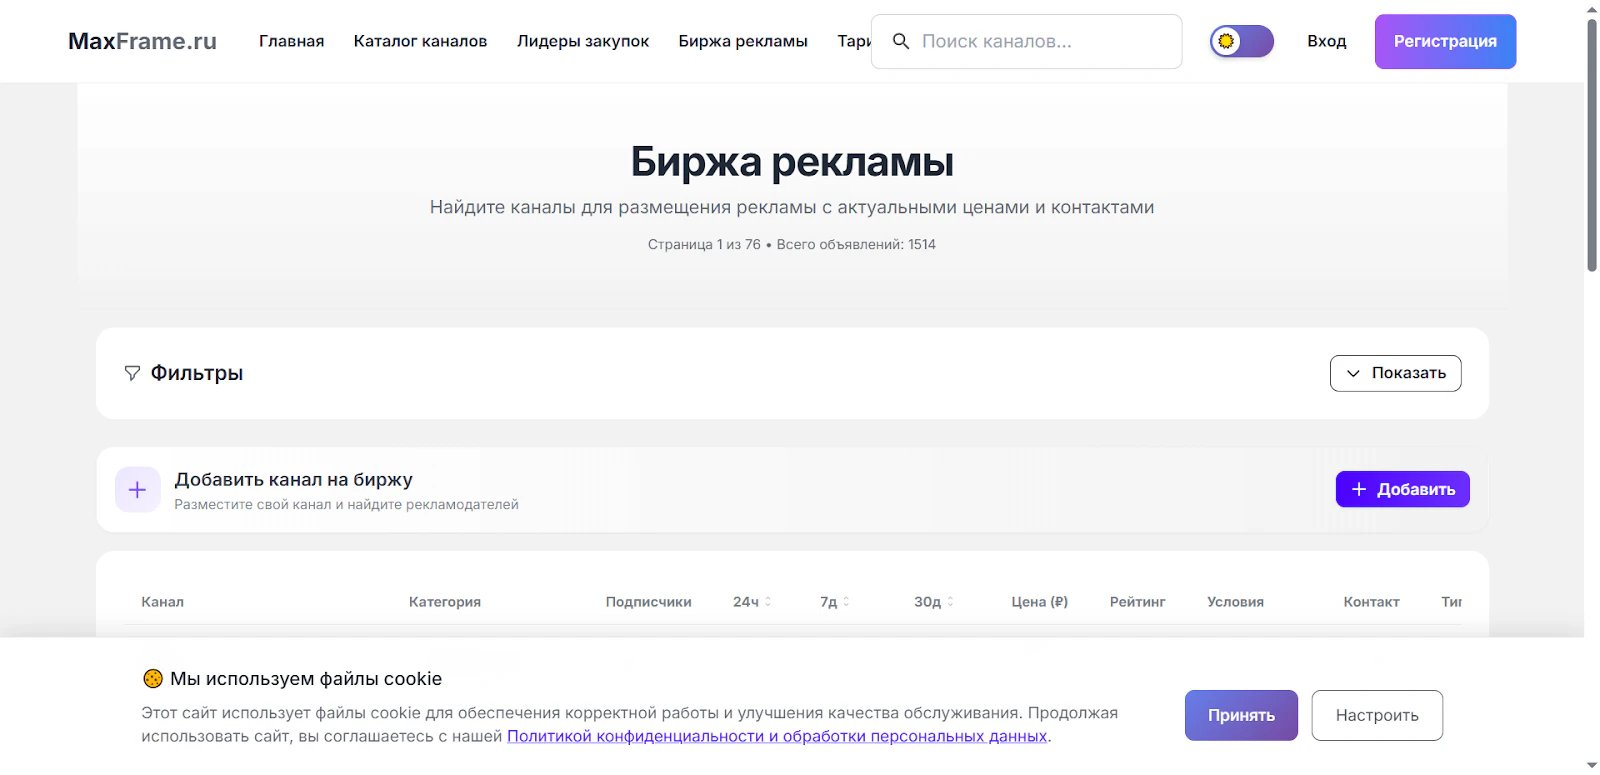1600x775 pixels.
Task: Click the Категория column header
Action: [445, 602]
